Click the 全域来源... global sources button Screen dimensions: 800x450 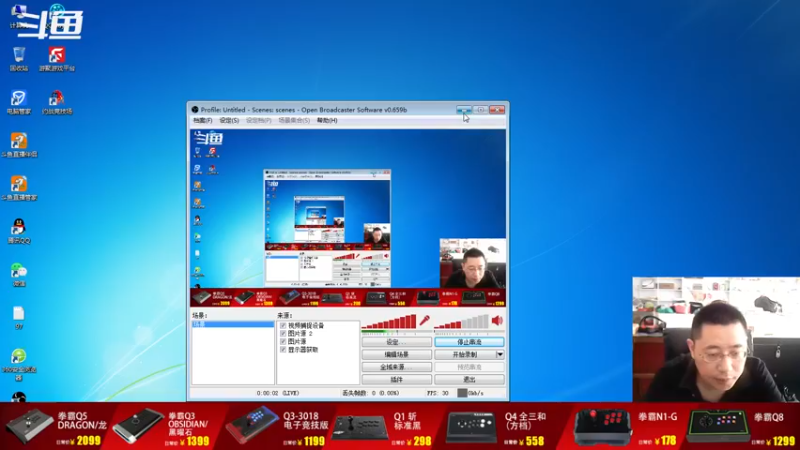pyautogui.click(x=396, y=367)
